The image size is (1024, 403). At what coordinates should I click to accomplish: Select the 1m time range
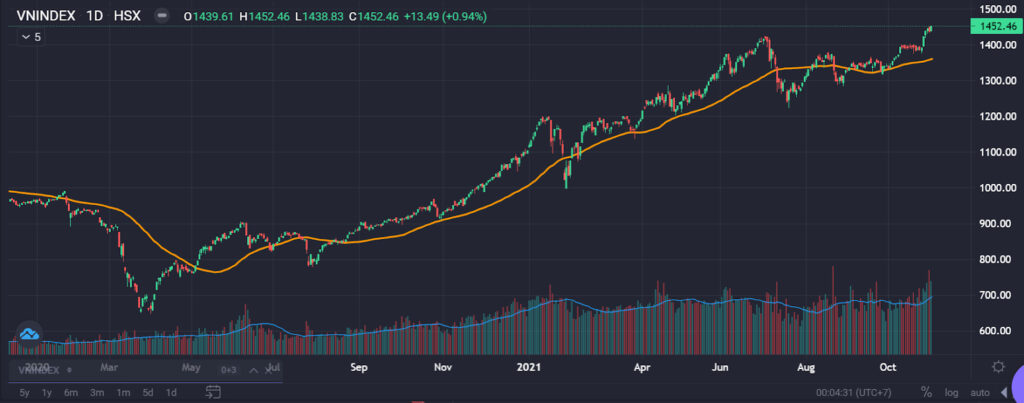click(123, 393)
